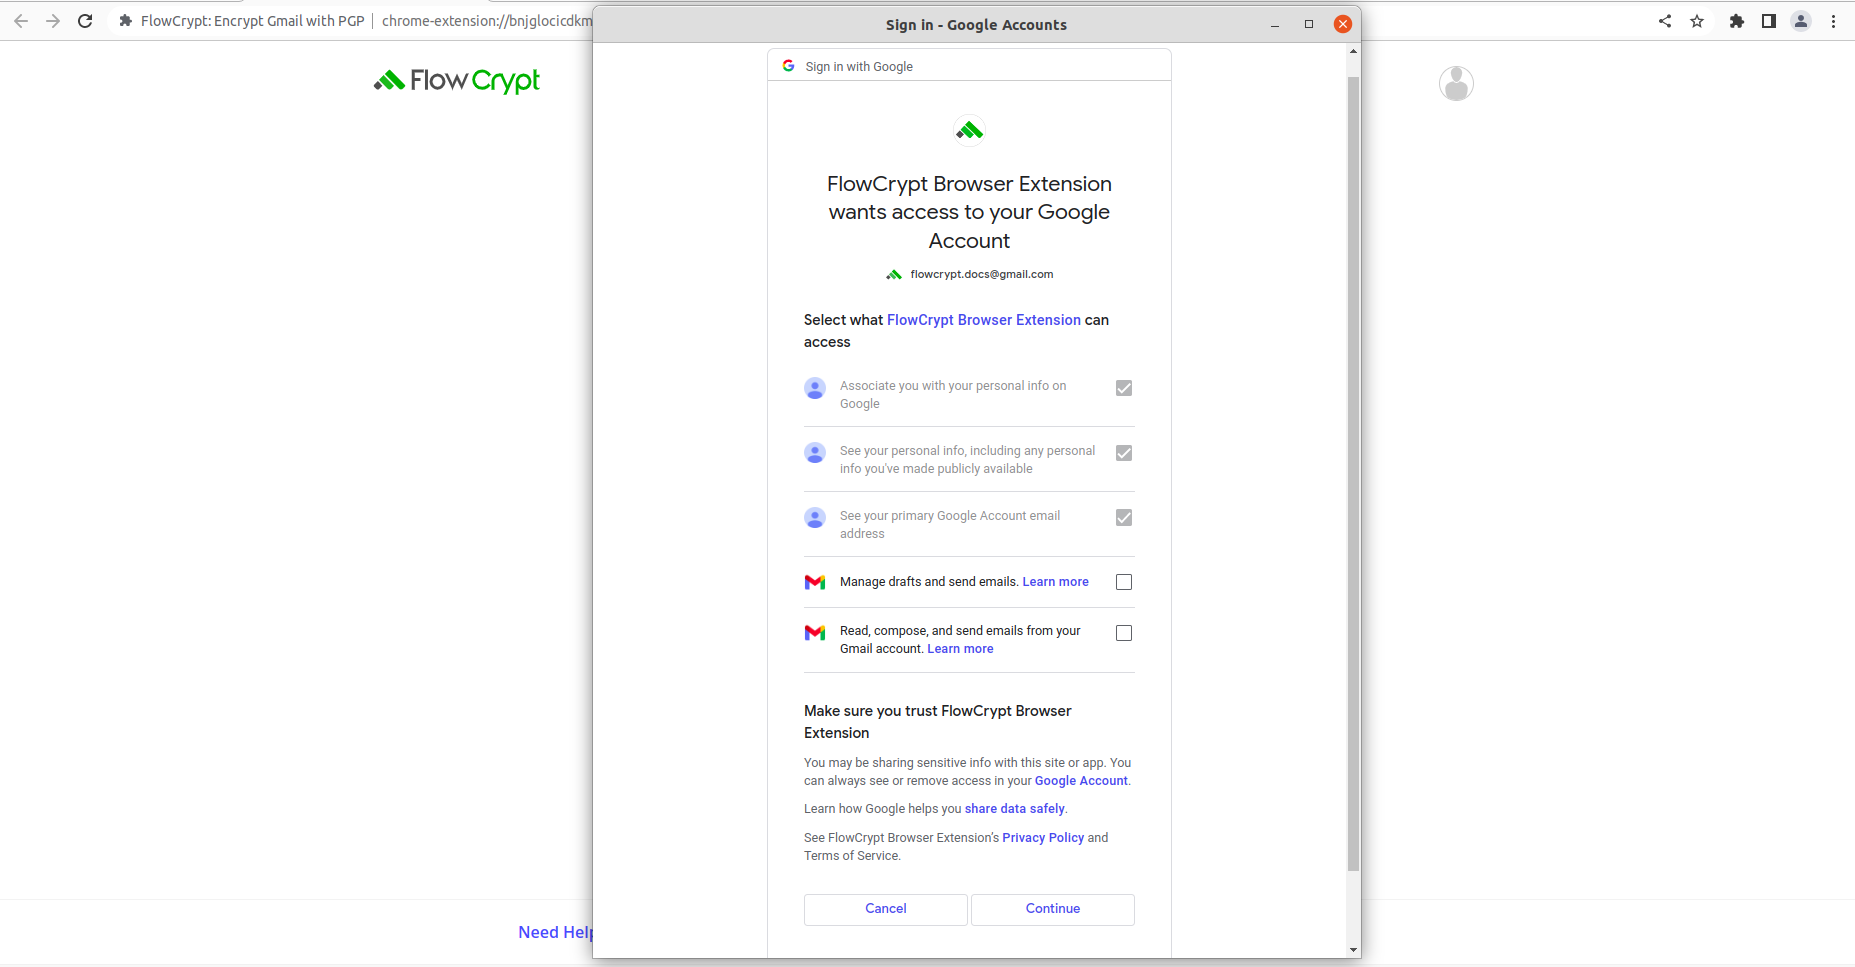This screenshot has width=1855, height=967.
Task: Click the Gmail icon beside Read, compose
Action: 815,633
